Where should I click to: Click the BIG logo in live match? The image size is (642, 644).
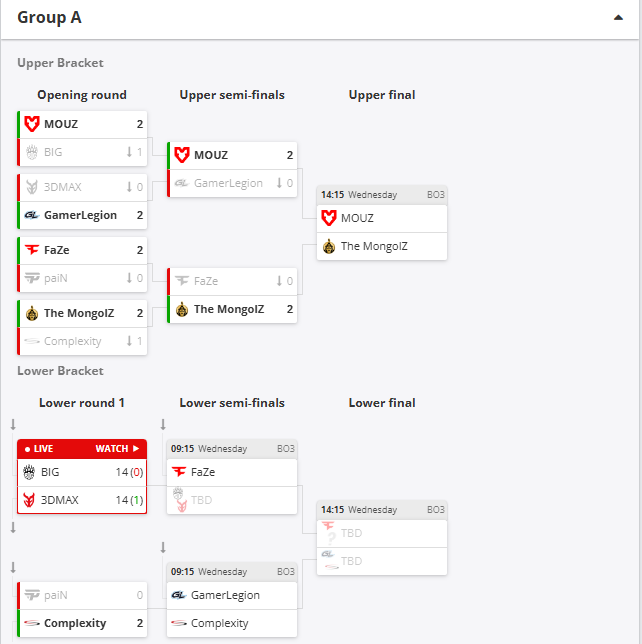tap(29, 471)
